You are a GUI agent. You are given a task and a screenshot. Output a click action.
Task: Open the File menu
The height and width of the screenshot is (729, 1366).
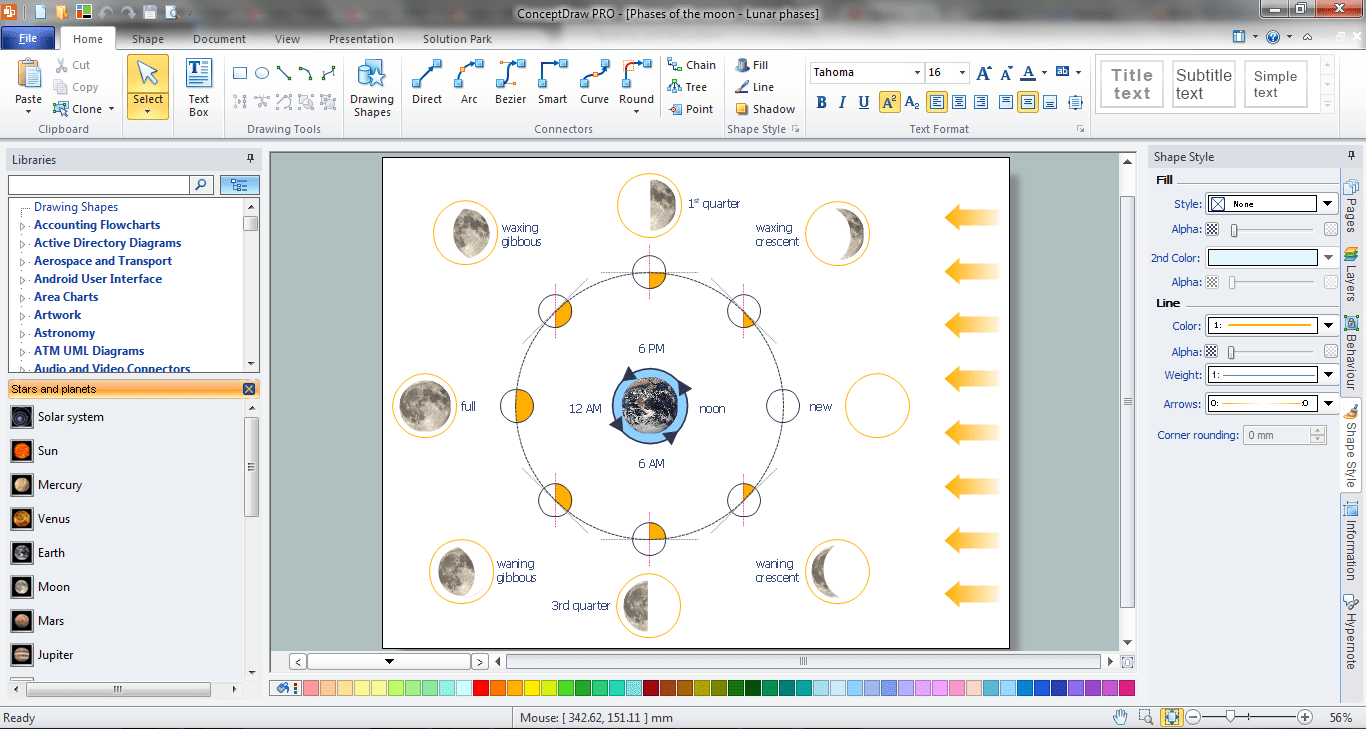[x=28, y=37]
